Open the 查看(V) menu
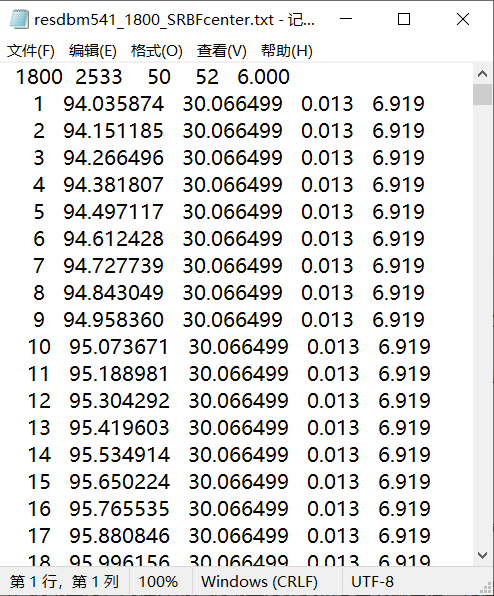The width and height of the screenshot is (494, 596). coord(222,51)
